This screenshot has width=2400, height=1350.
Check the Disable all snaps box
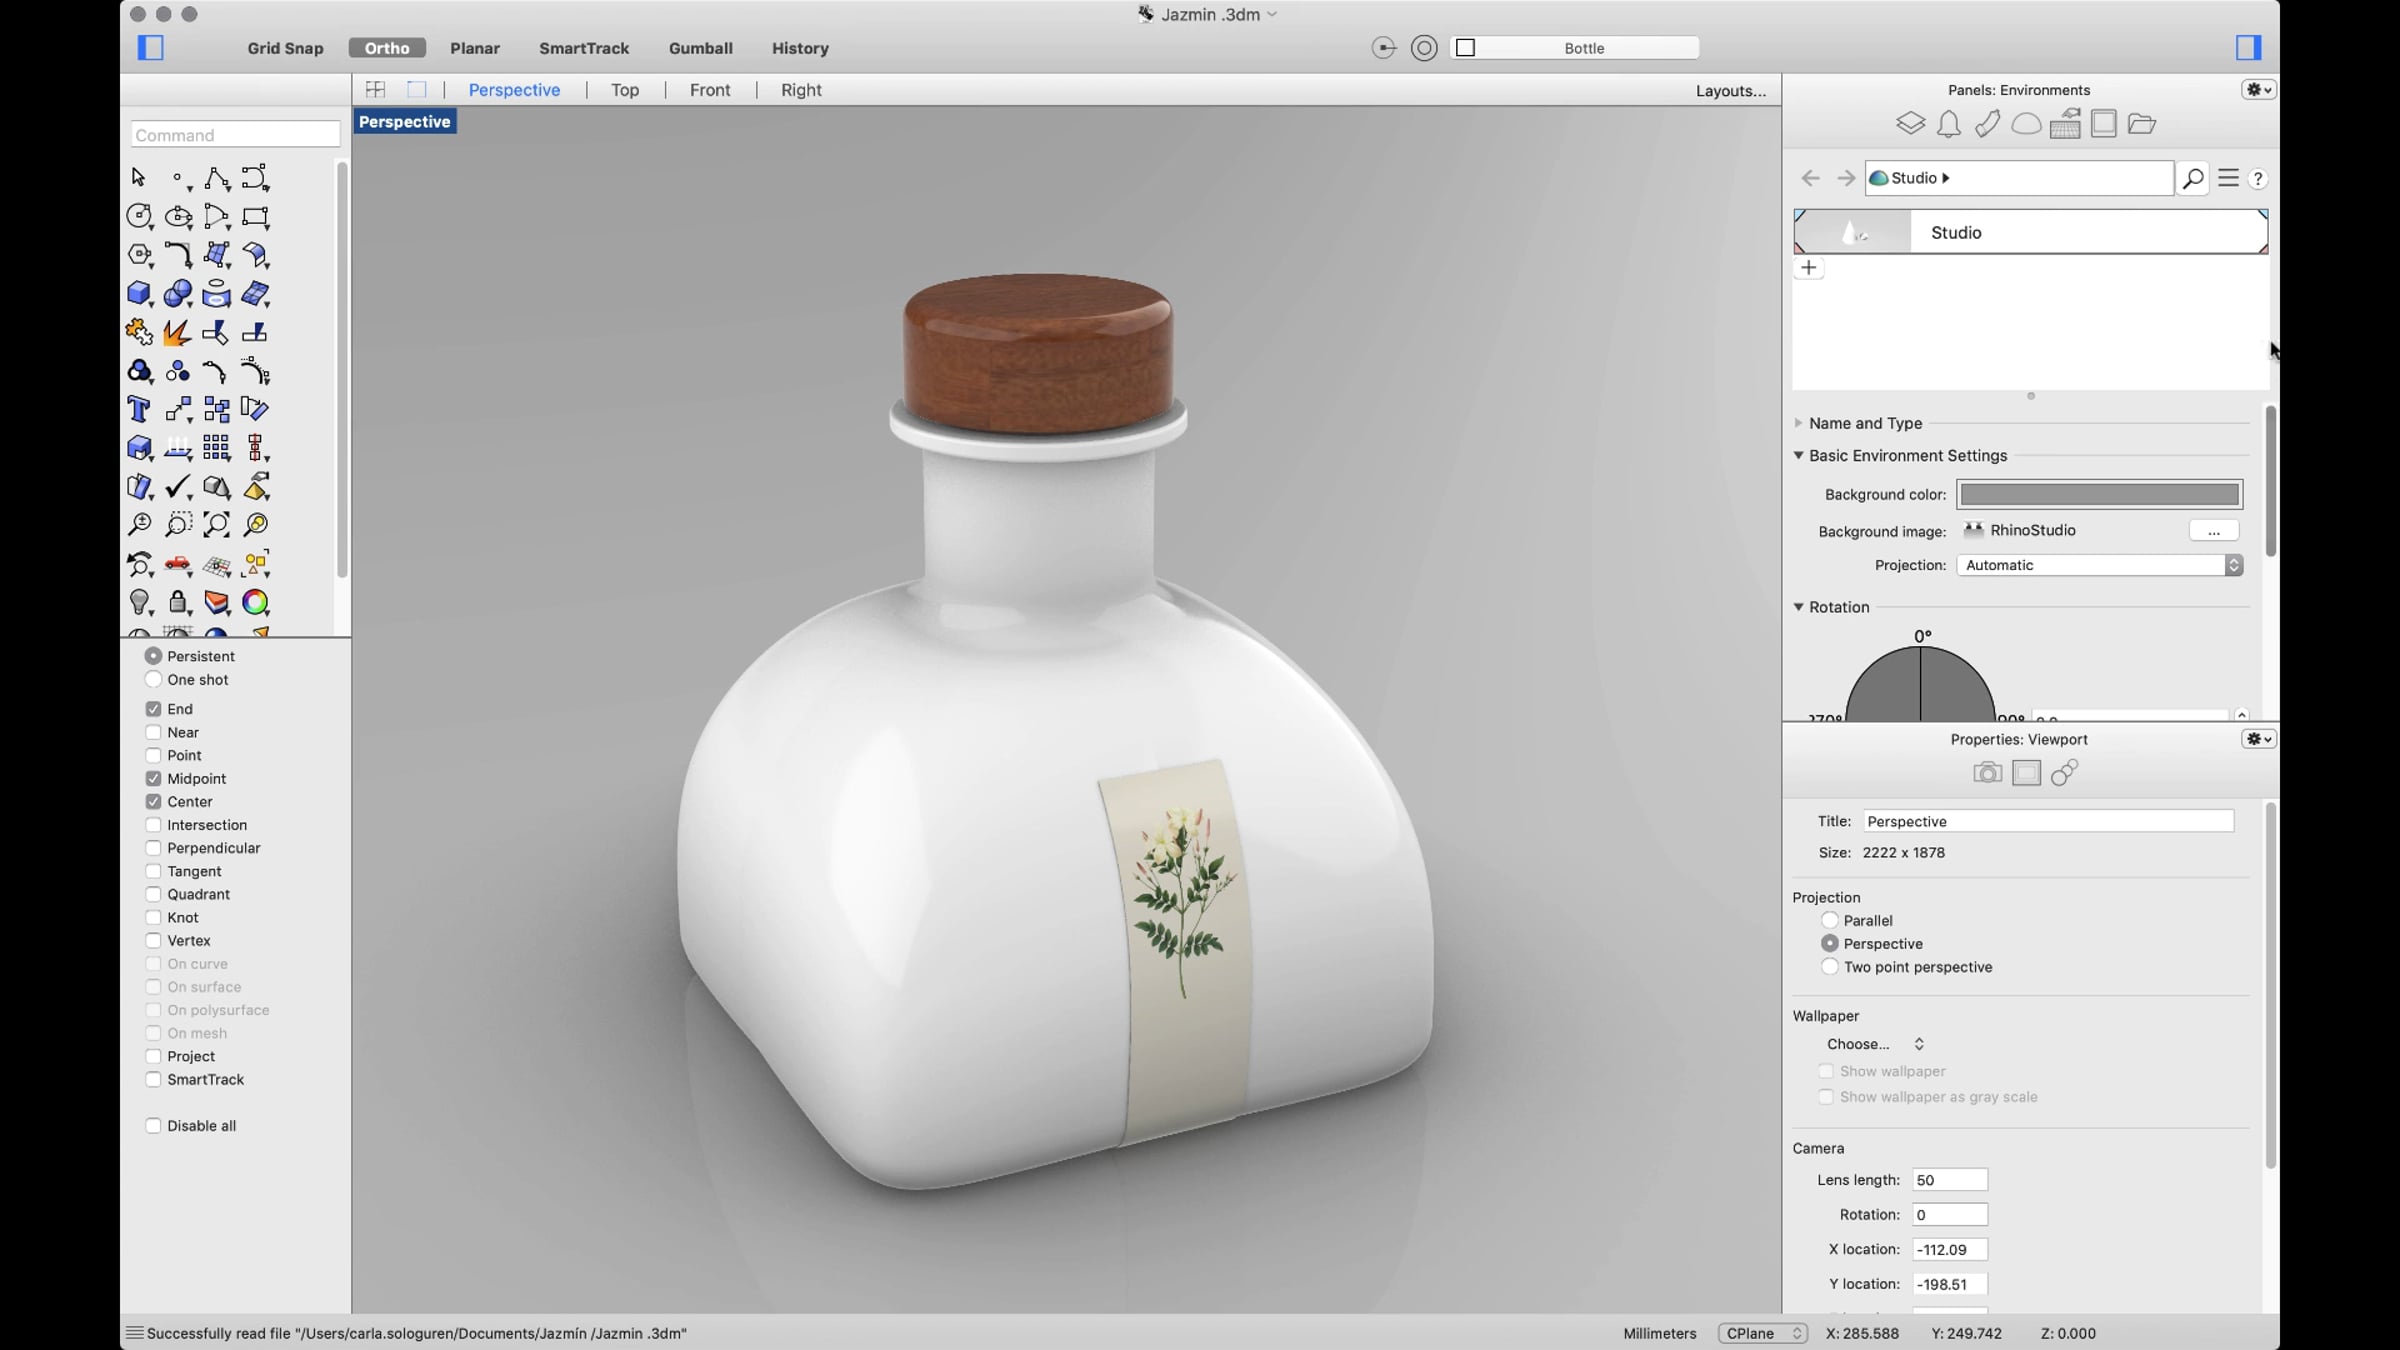[153, 1126]
